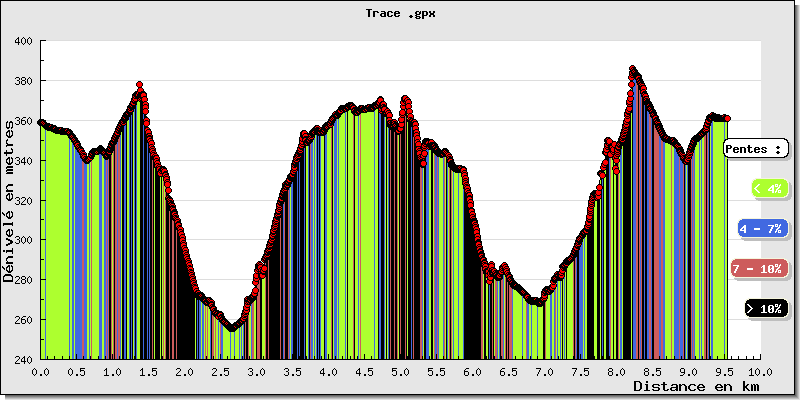Select the 240 tick label on the elevation axis
800x400 pixels.
pyautogui.click(x=24, y=359)
